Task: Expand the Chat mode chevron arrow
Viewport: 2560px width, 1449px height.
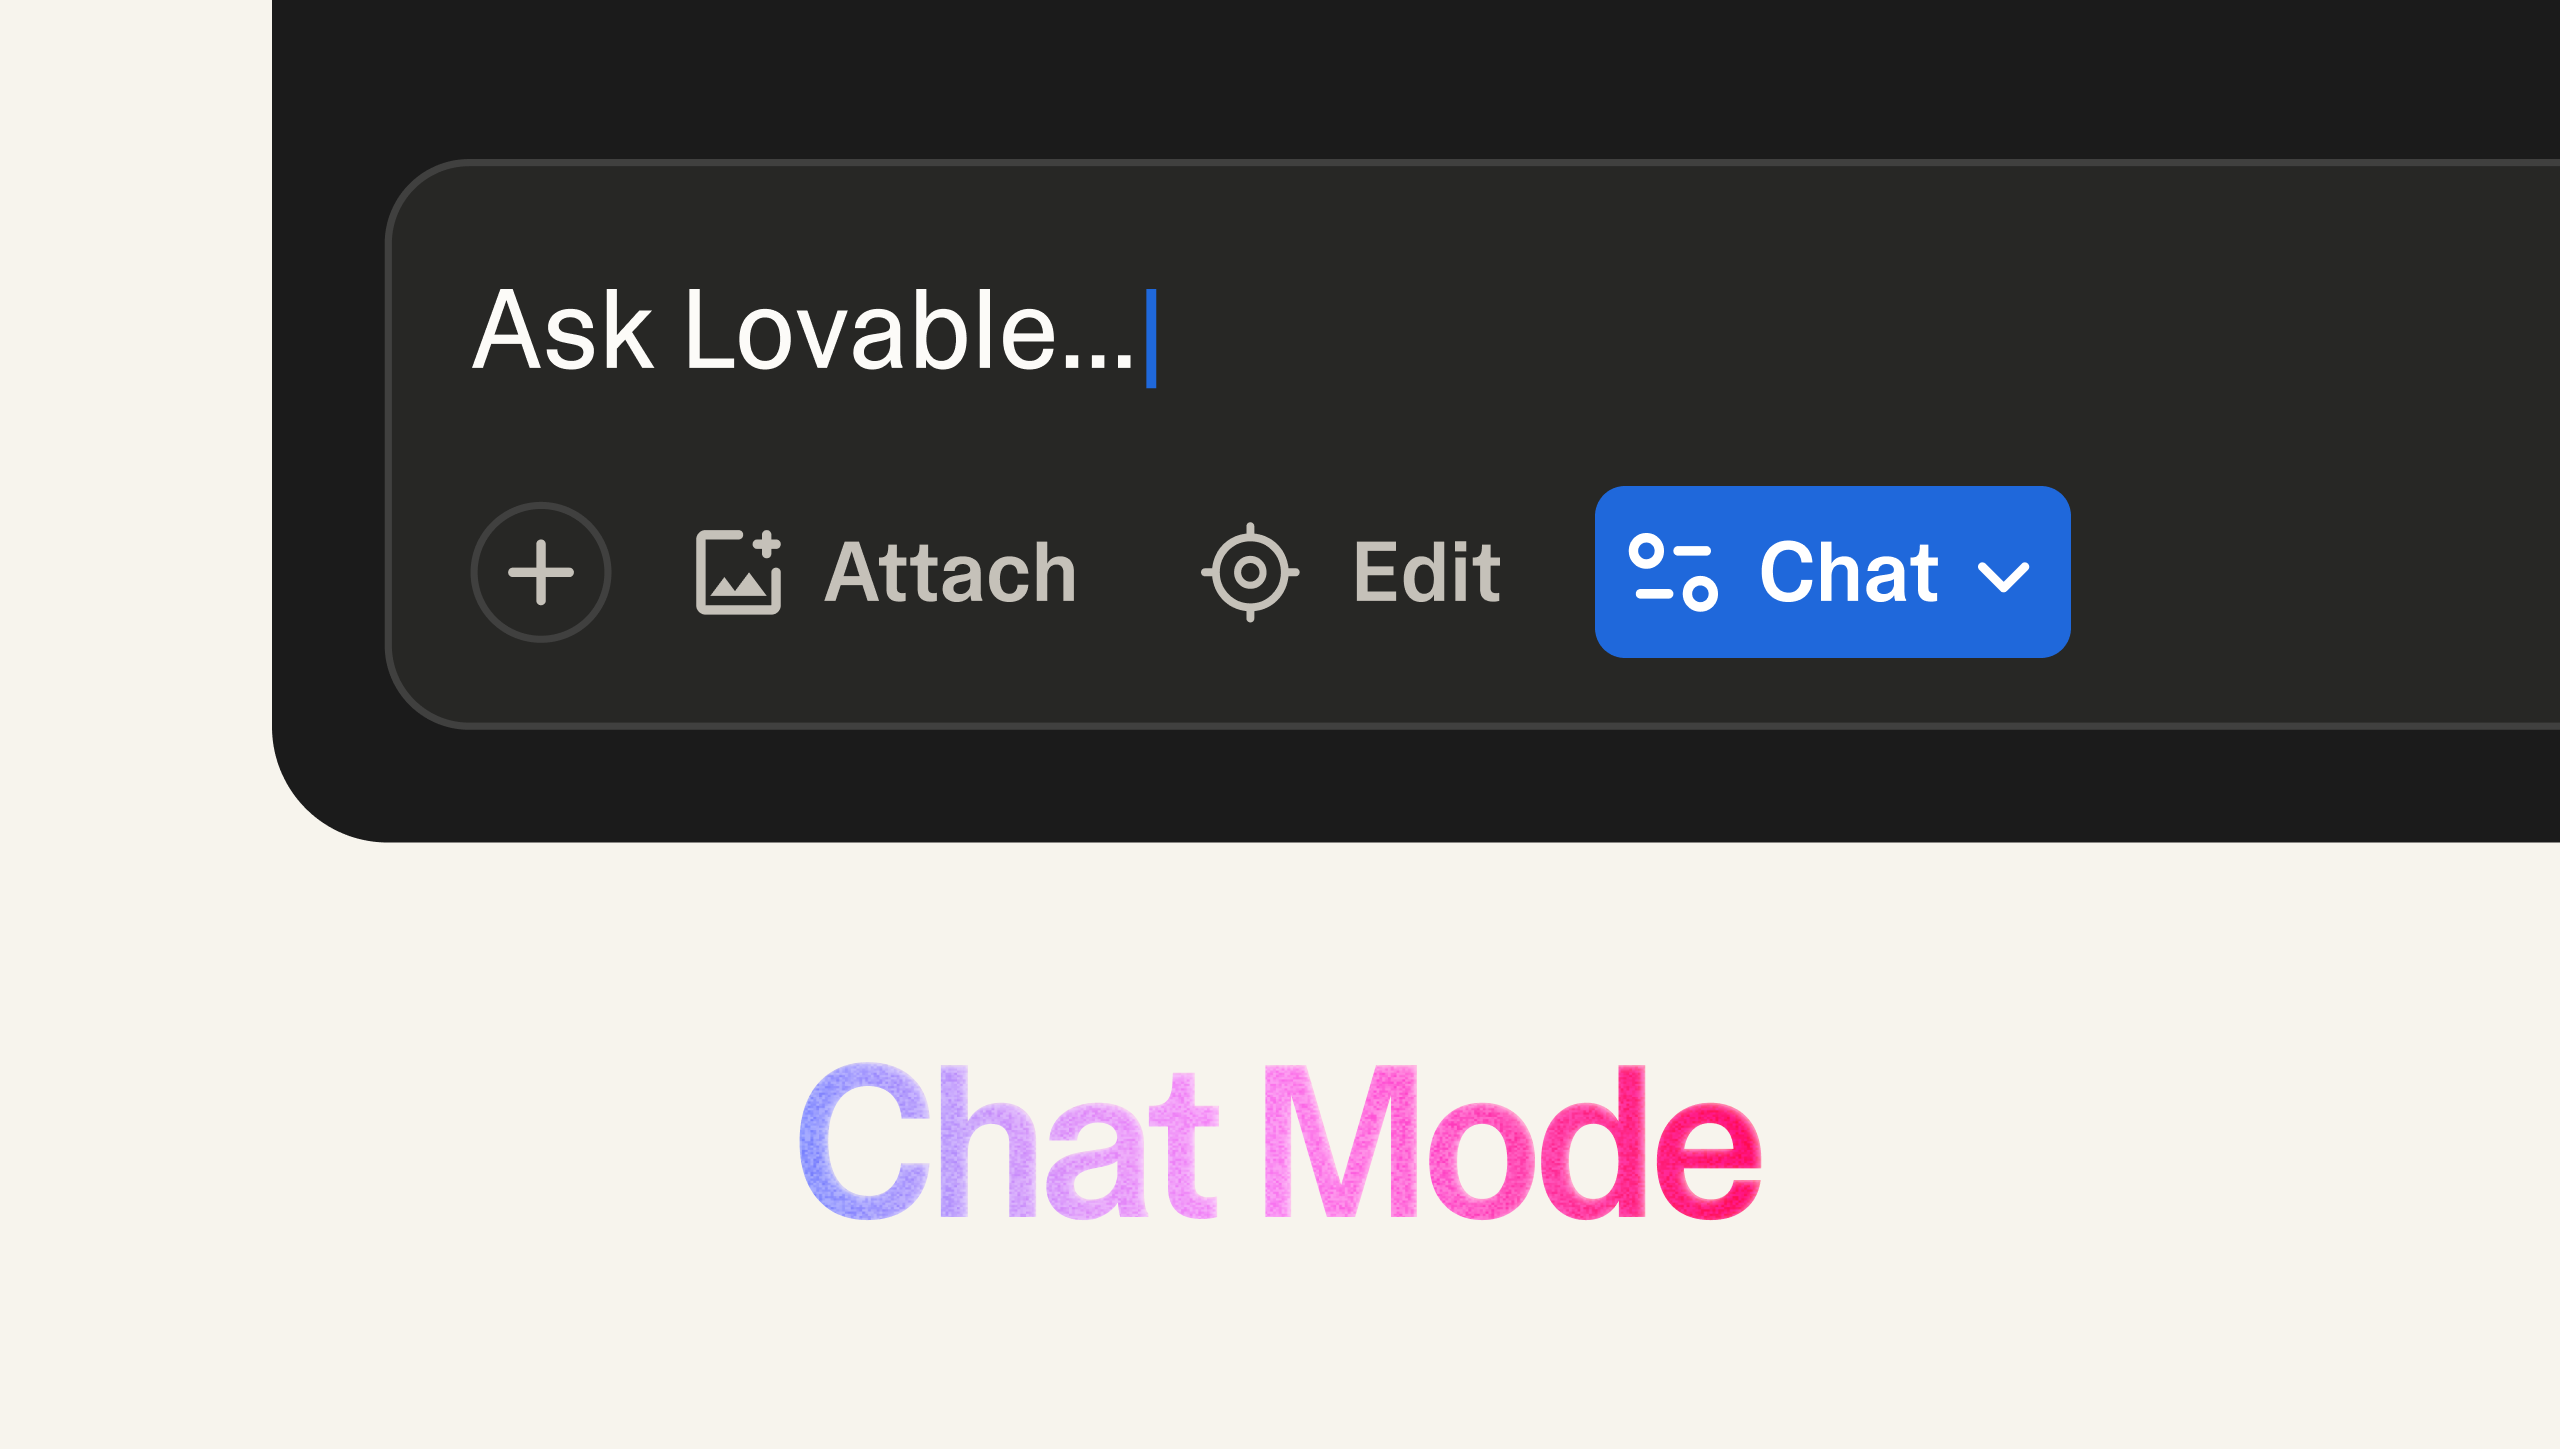Action: coord(2004,576)
